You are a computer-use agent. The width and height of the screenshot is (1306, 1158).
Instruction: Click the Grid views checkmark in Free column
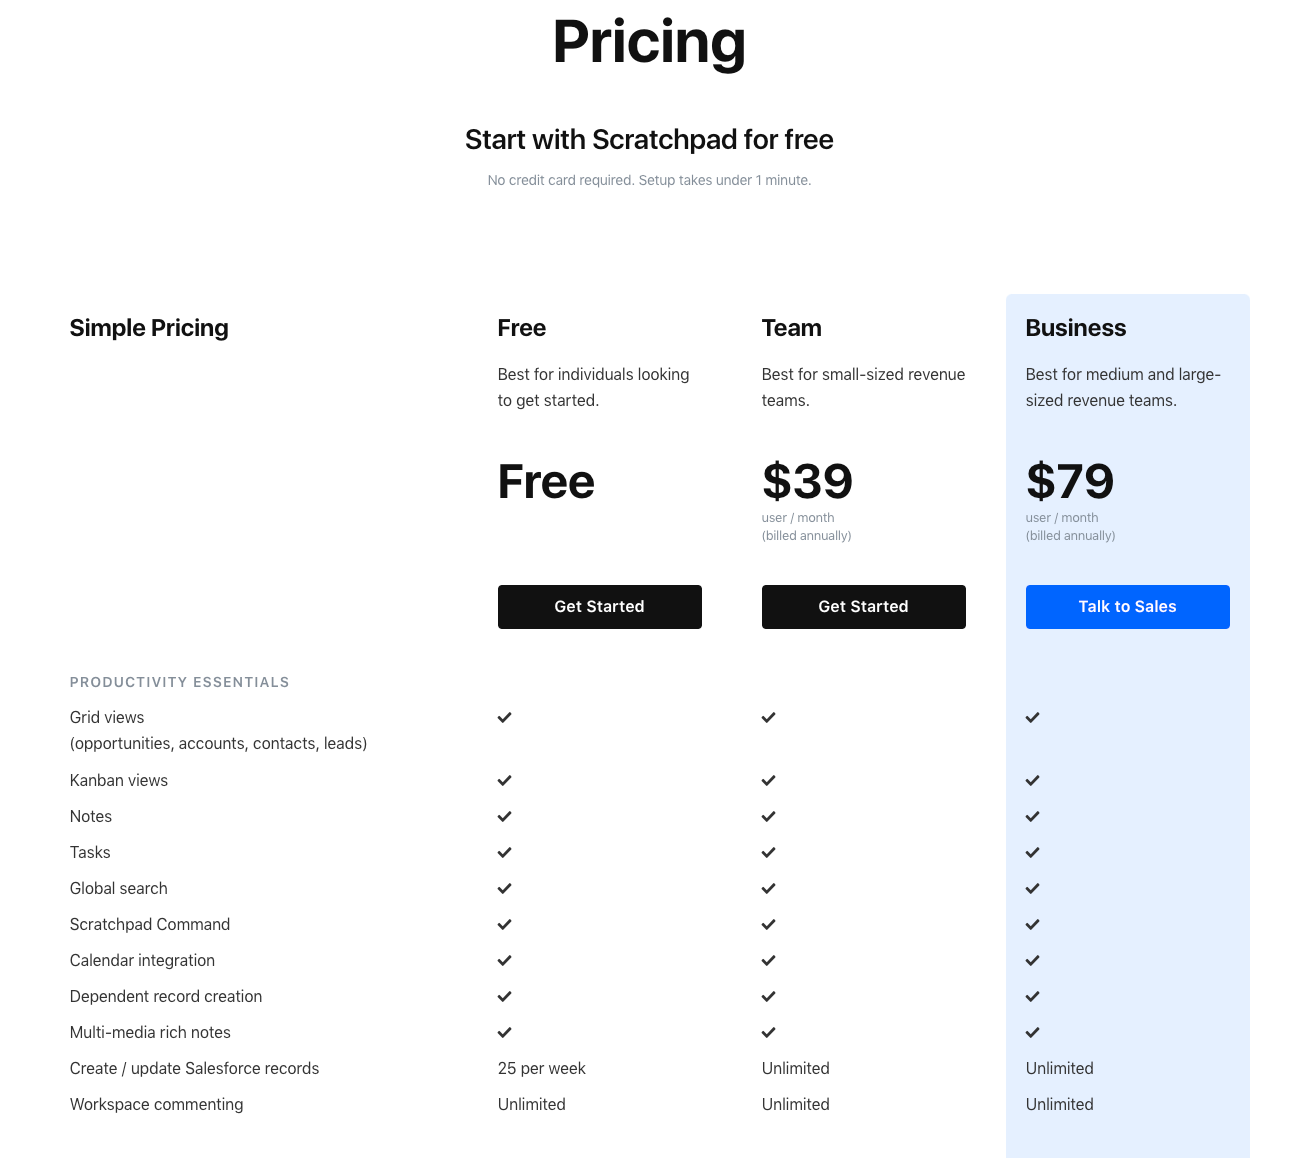[x=504, y=717]
